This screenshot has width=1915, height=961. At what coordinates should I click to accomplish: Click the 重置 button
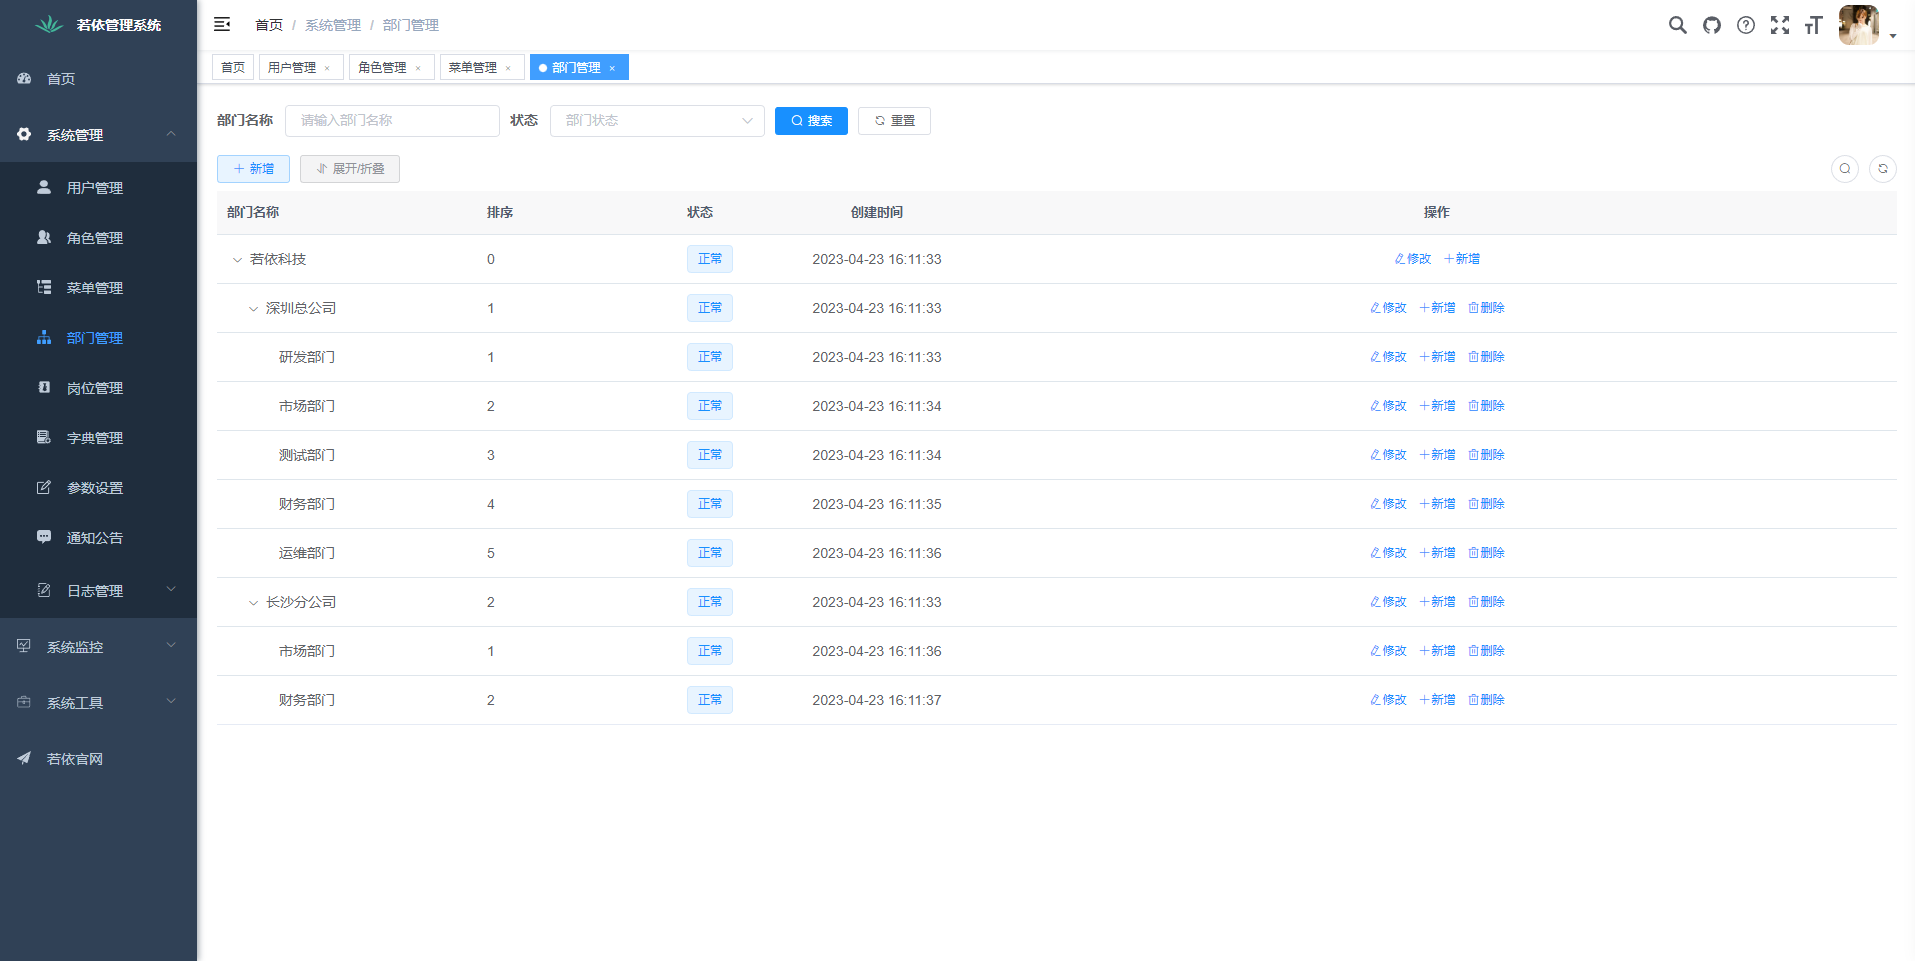point(894,121)
